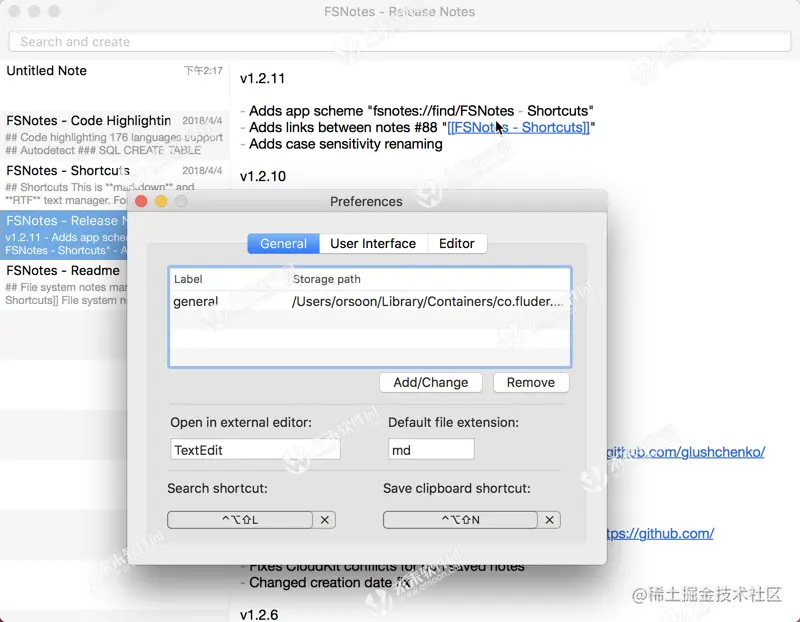This screenshot has height=622, width=800.
Task: Clear the Search shortcut with its X button
Action: (x=324, y=520)
